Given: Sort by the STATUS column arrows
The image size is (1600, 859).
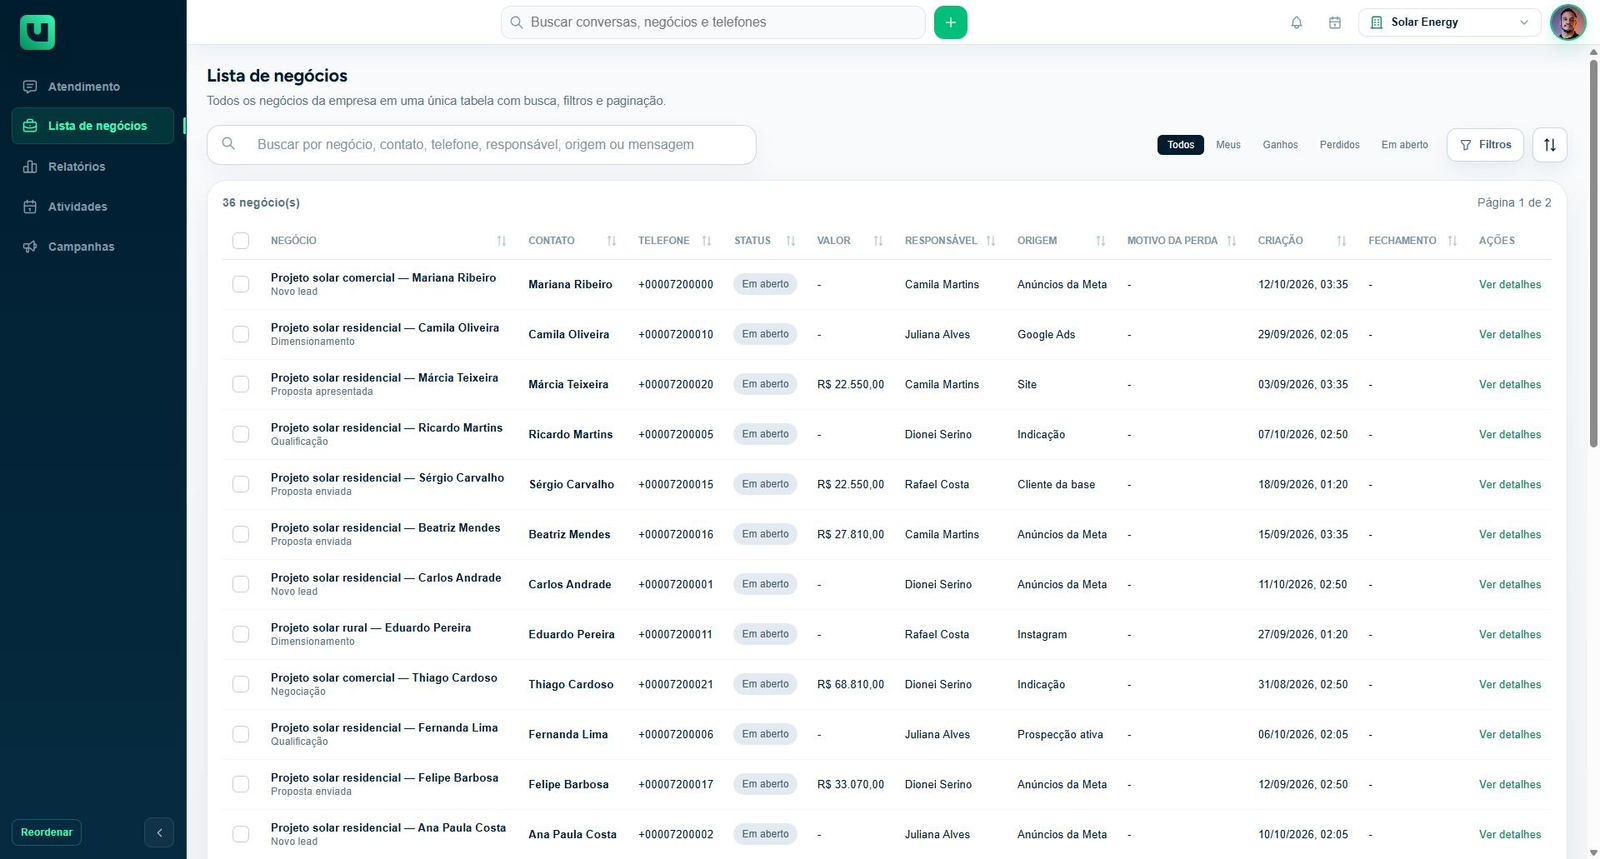Looking at the screenshot, I should [x=790, y=241].
